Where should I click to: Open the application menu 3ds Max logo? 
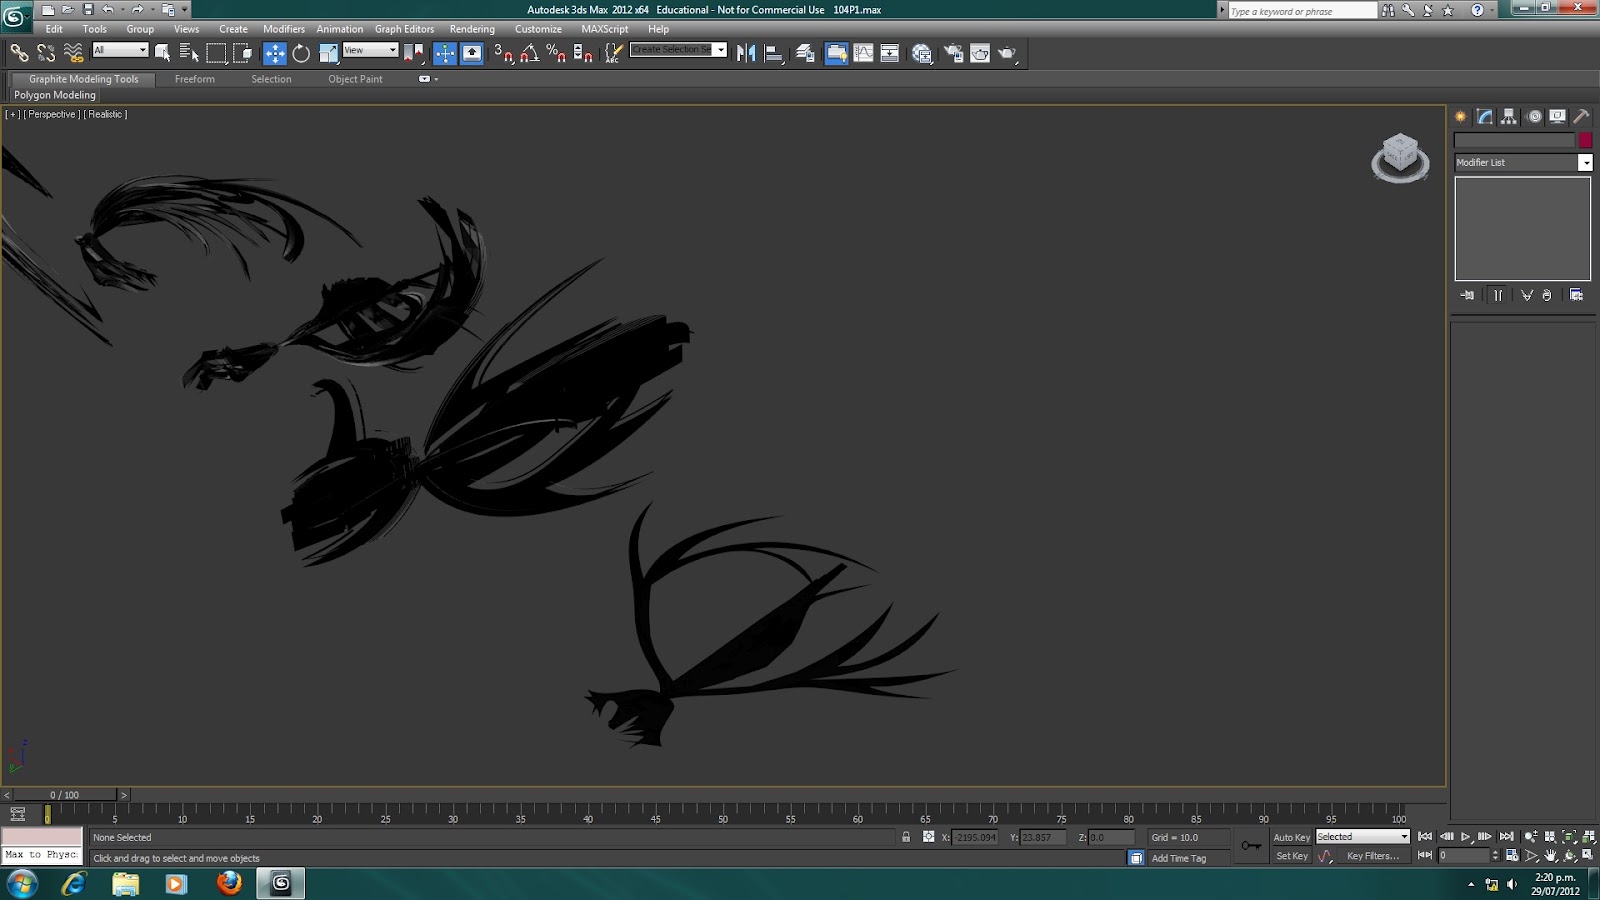tap(15, 15)
